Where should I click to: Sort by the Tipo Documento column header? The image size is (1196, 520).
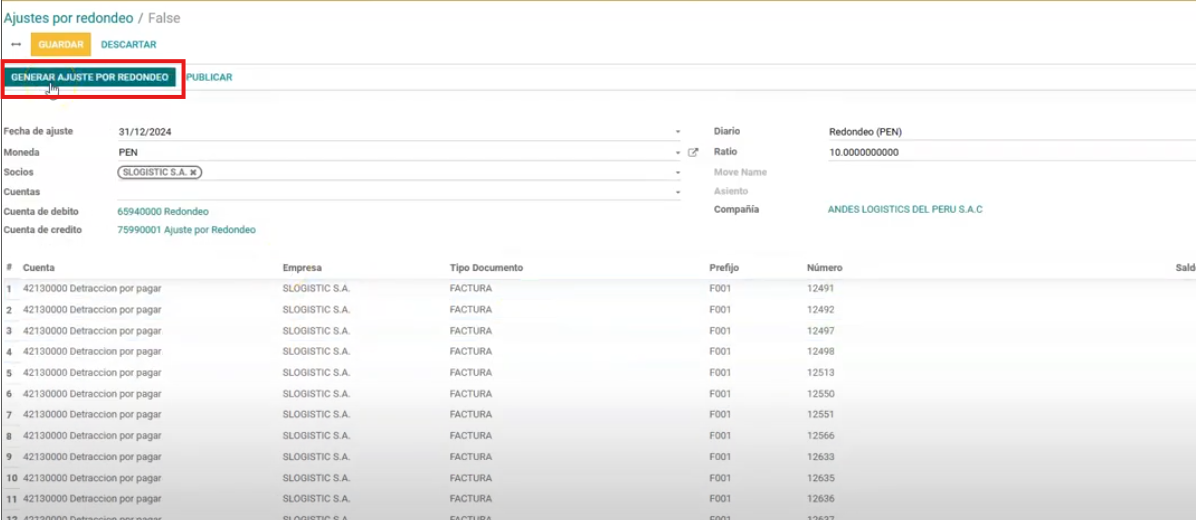[486, 268]
